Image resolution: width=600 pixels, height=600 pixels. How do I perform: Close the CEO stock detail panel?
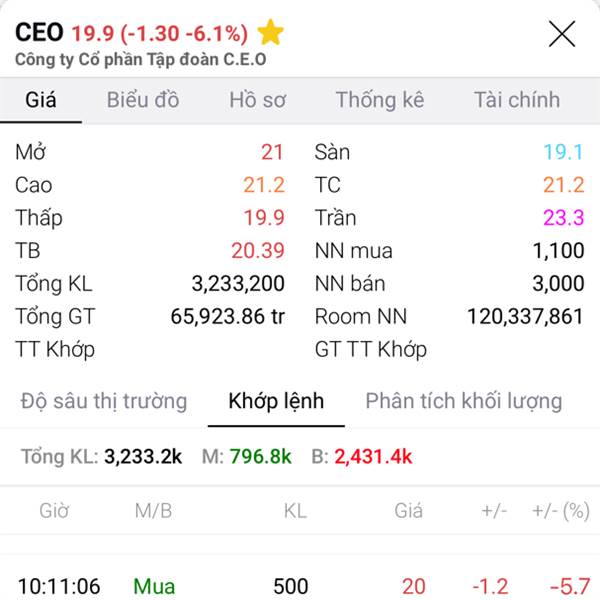pyautogui.click(x=562, y=34)
